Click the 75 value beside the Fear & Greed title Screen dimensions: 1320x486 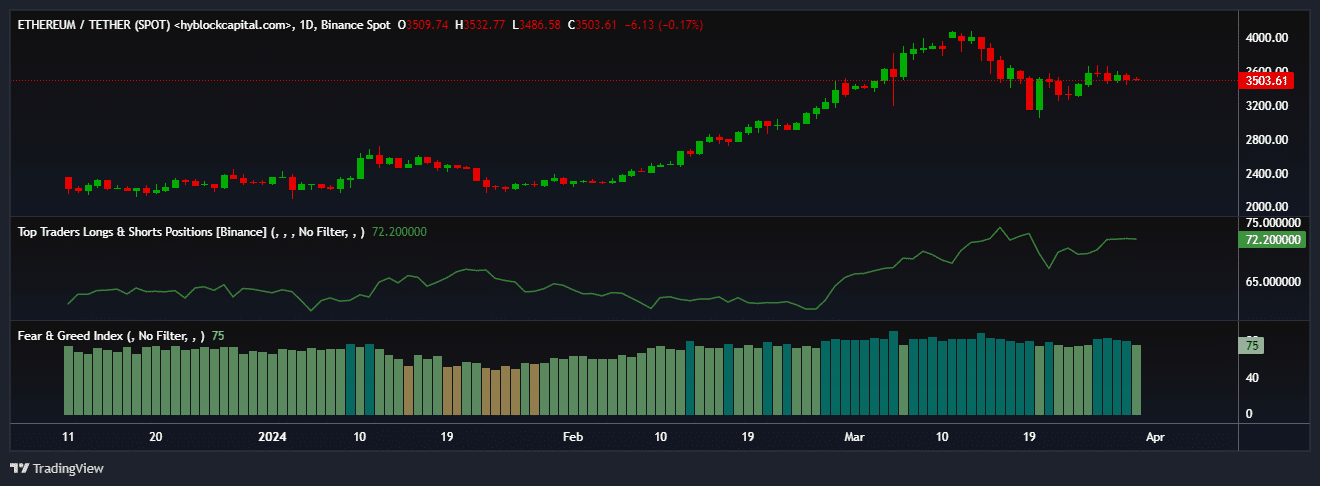218,336
